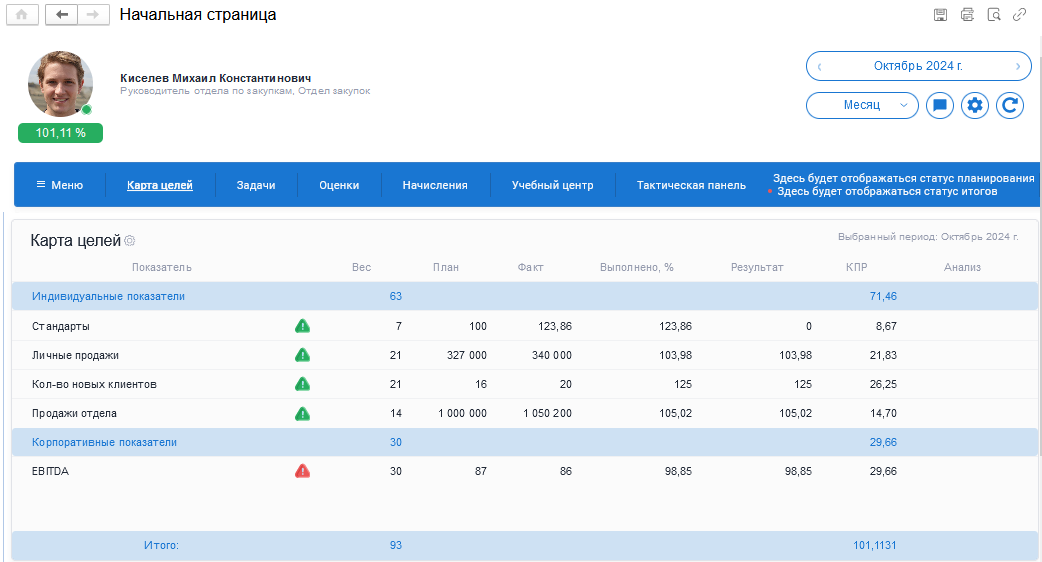The height and width of the screenshot is (562, 1042).
Task: Click the save (floppy disk) icon
Action: pyautogui.click(x=940, y=15)
